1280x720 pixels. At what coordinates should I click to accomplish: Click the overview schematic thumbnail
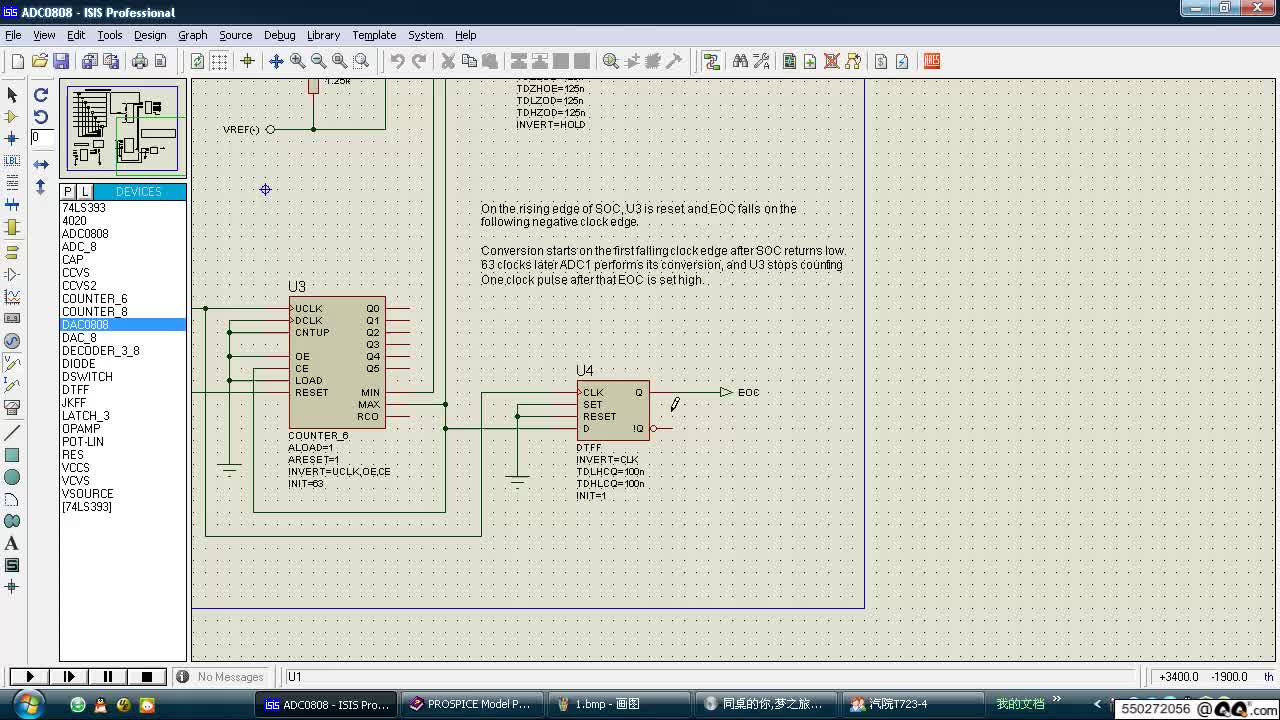coord(123,128)
